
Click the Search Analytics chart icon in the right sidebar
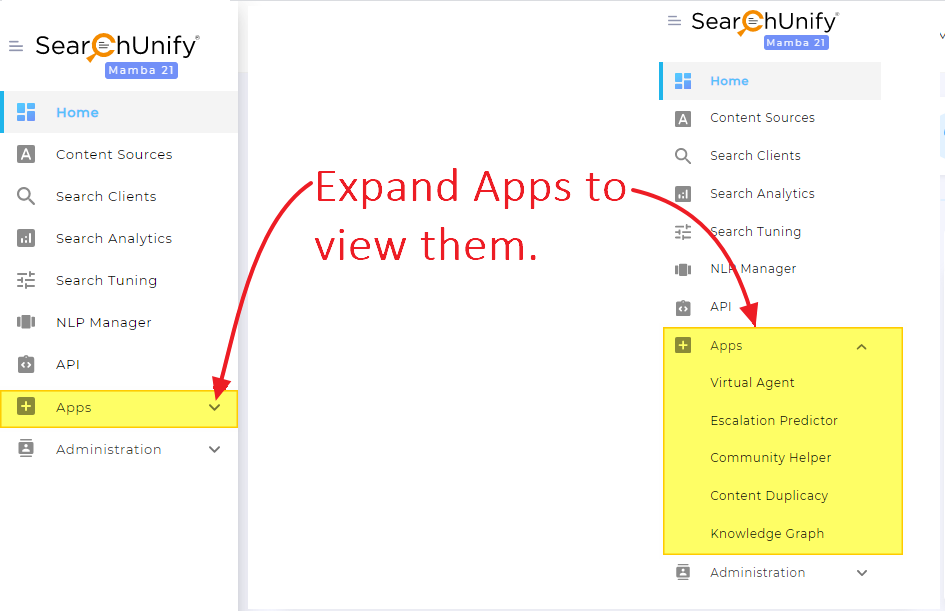(683, 193)
